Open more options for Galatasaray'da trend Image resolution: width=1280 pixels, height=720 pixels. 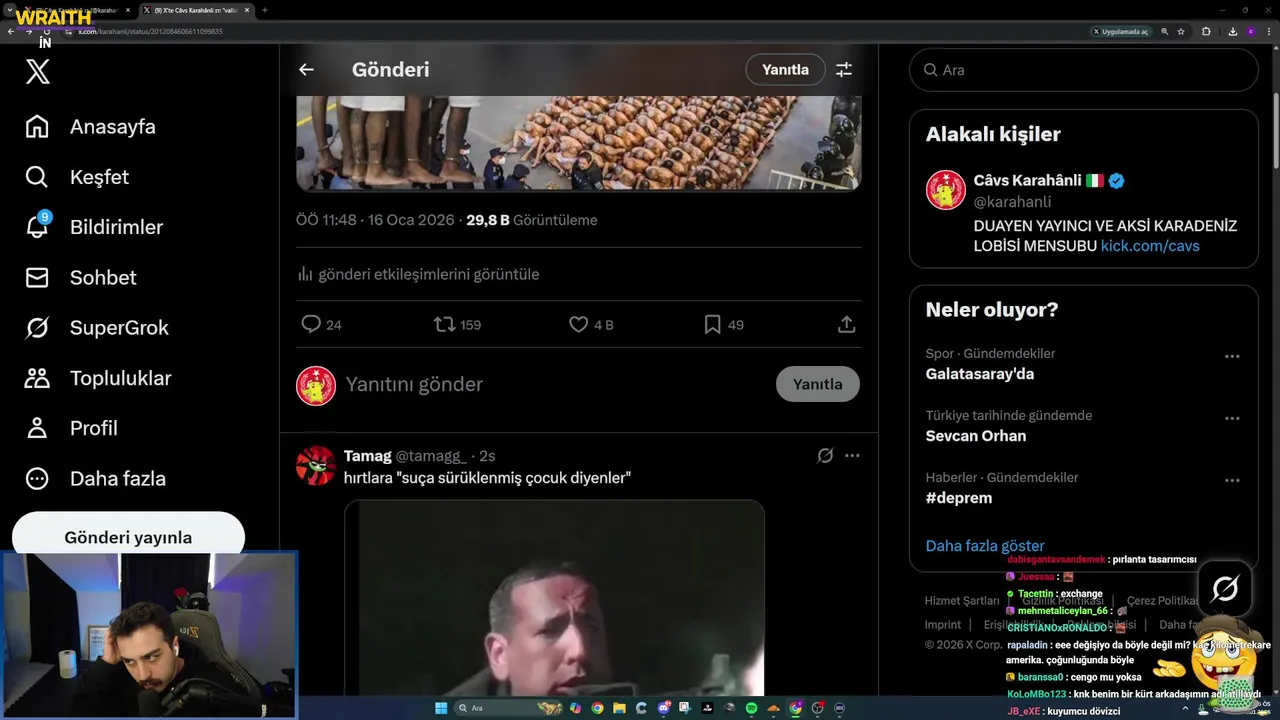click(x=1232, y=357)
